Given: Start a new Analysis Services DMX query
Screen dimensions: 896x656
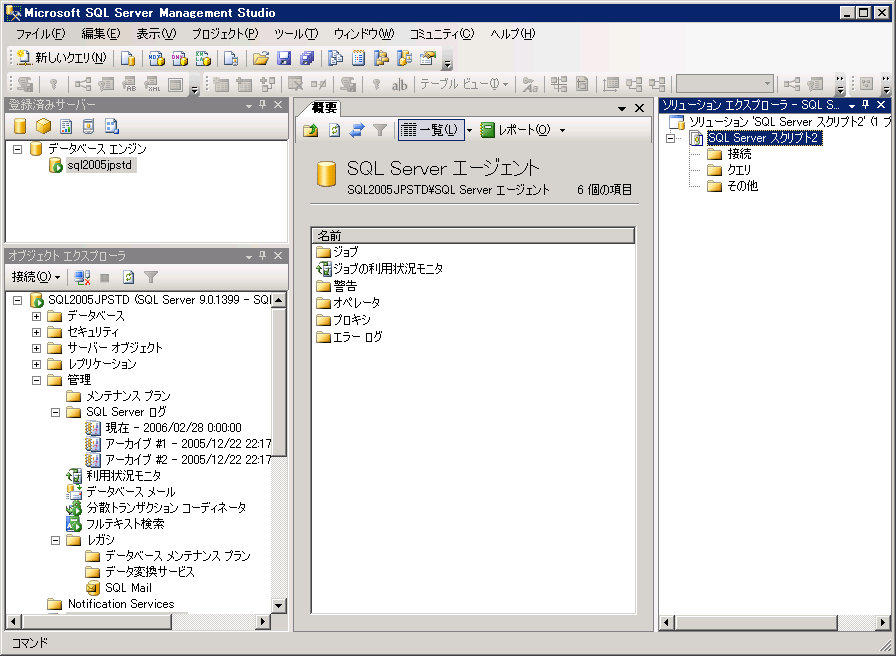Looking at the screenshot, I should coord(179,58).
